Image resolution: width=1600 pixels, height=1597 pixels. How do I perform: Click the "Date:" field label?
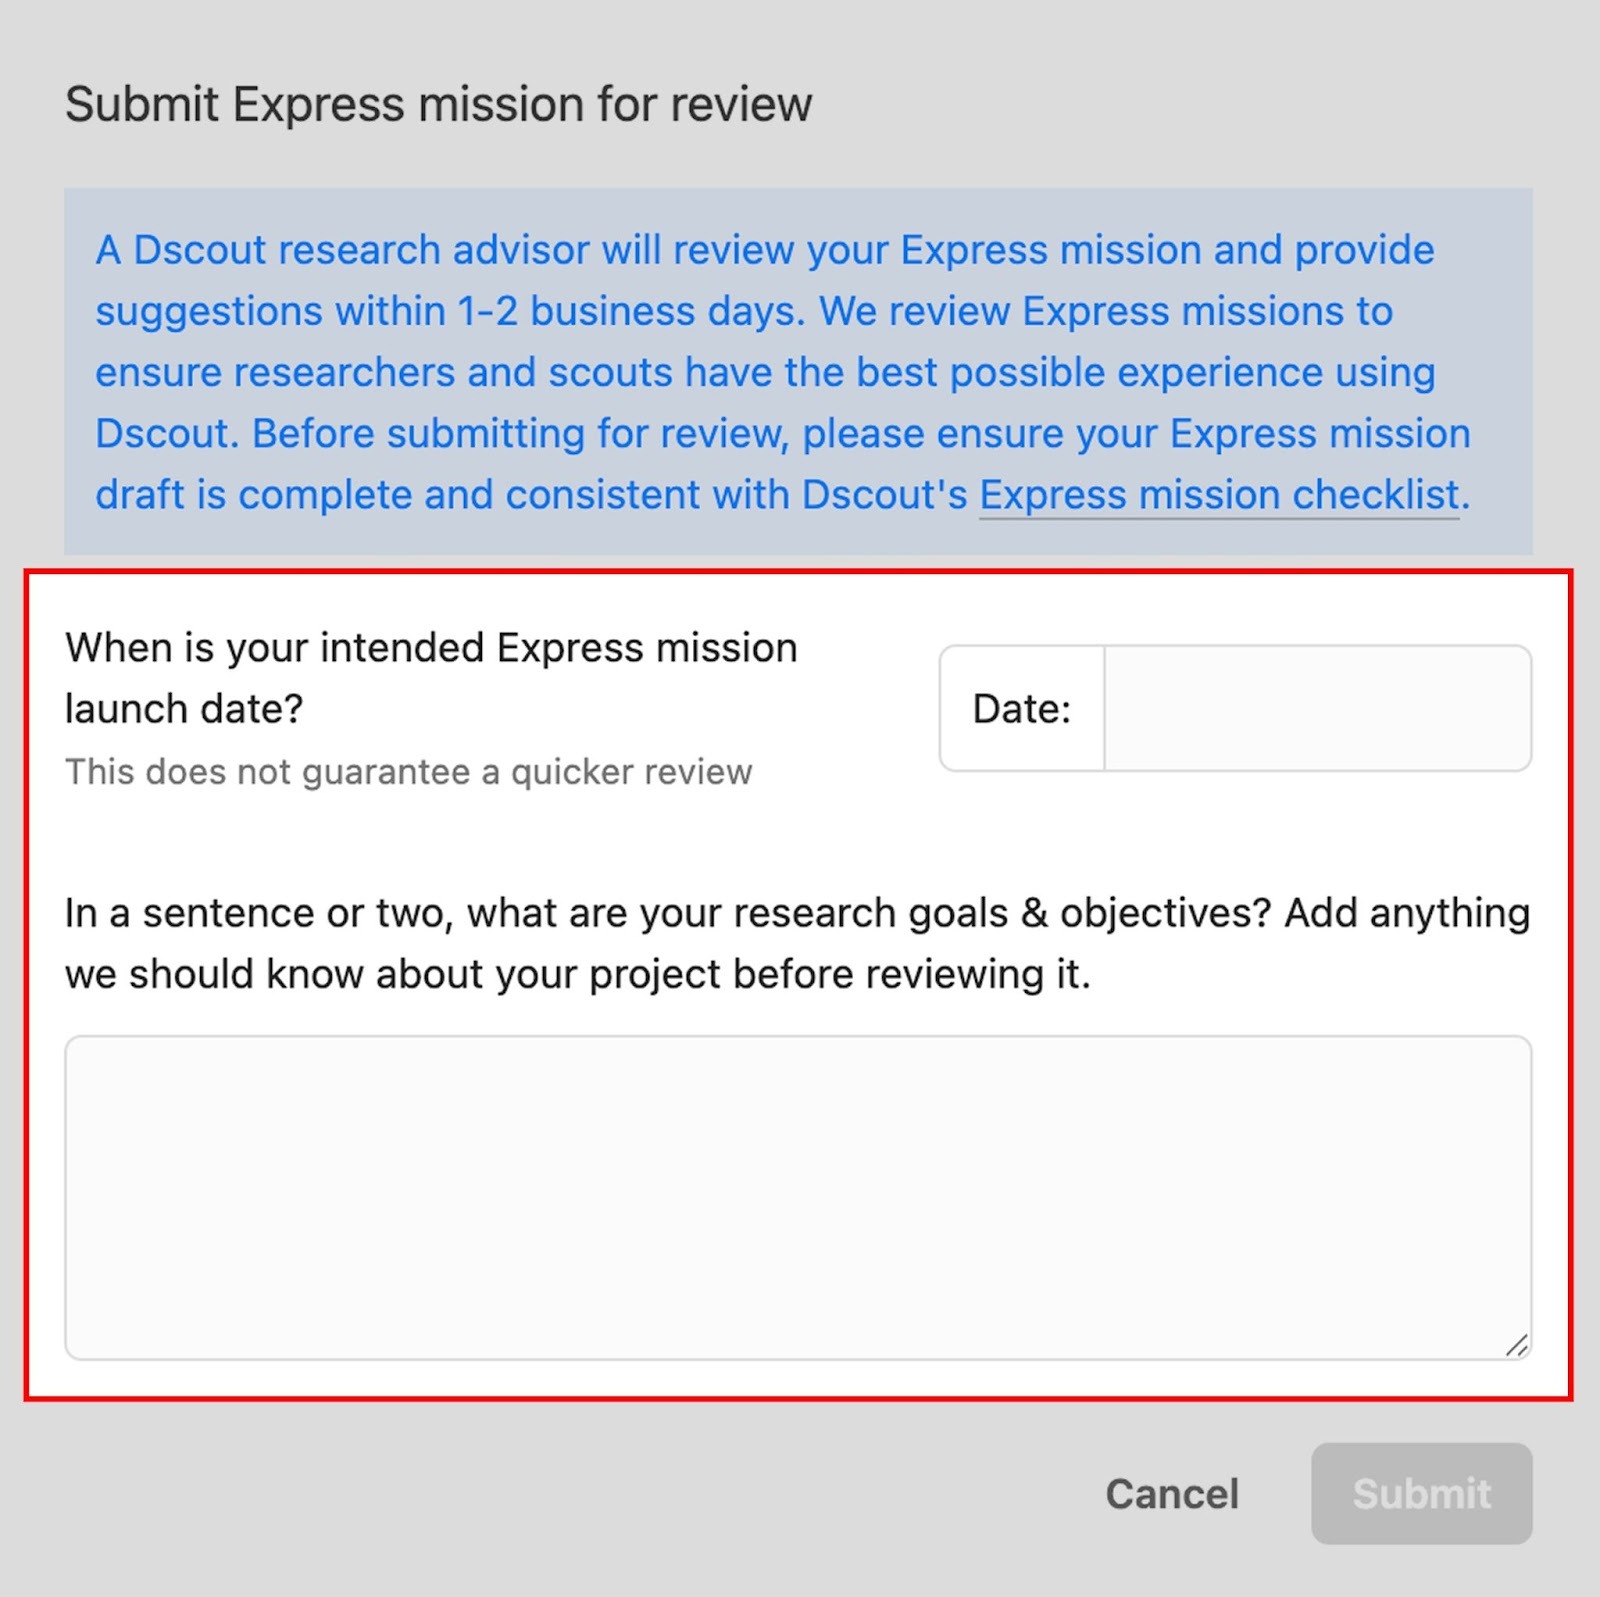[x=1021, y=708]
